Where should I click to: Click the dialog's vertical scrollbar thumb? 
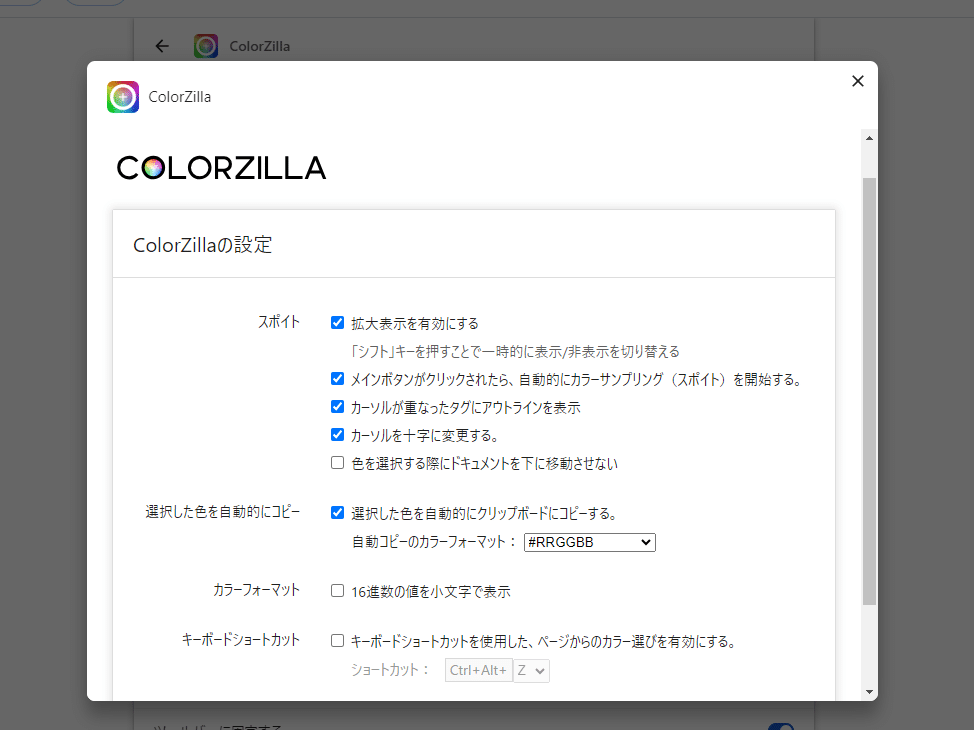[x=869, y=391]
